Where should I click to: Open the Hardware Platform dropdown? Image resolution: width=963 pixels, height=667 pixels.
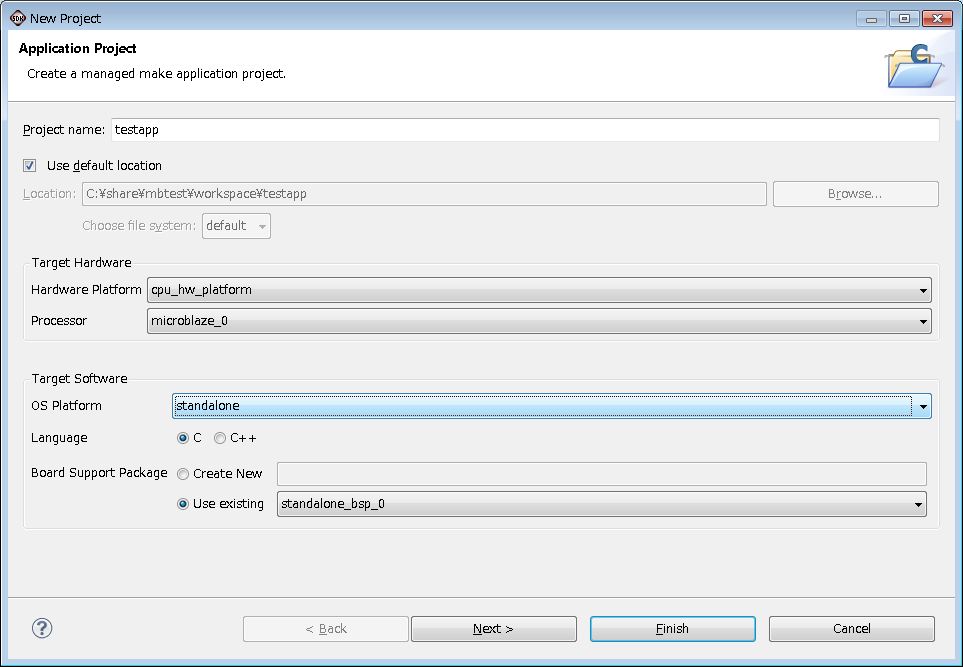pyautogui.click(x=923, y=291)
